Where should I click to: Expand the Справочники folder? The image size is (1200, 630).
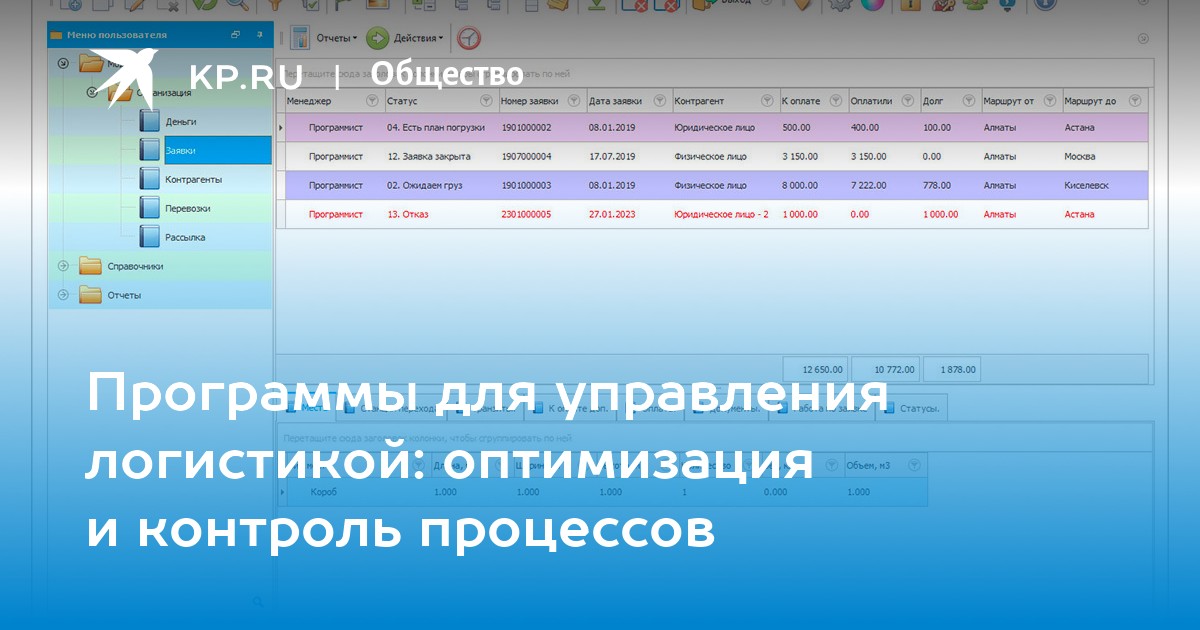[x=64, y=266]
